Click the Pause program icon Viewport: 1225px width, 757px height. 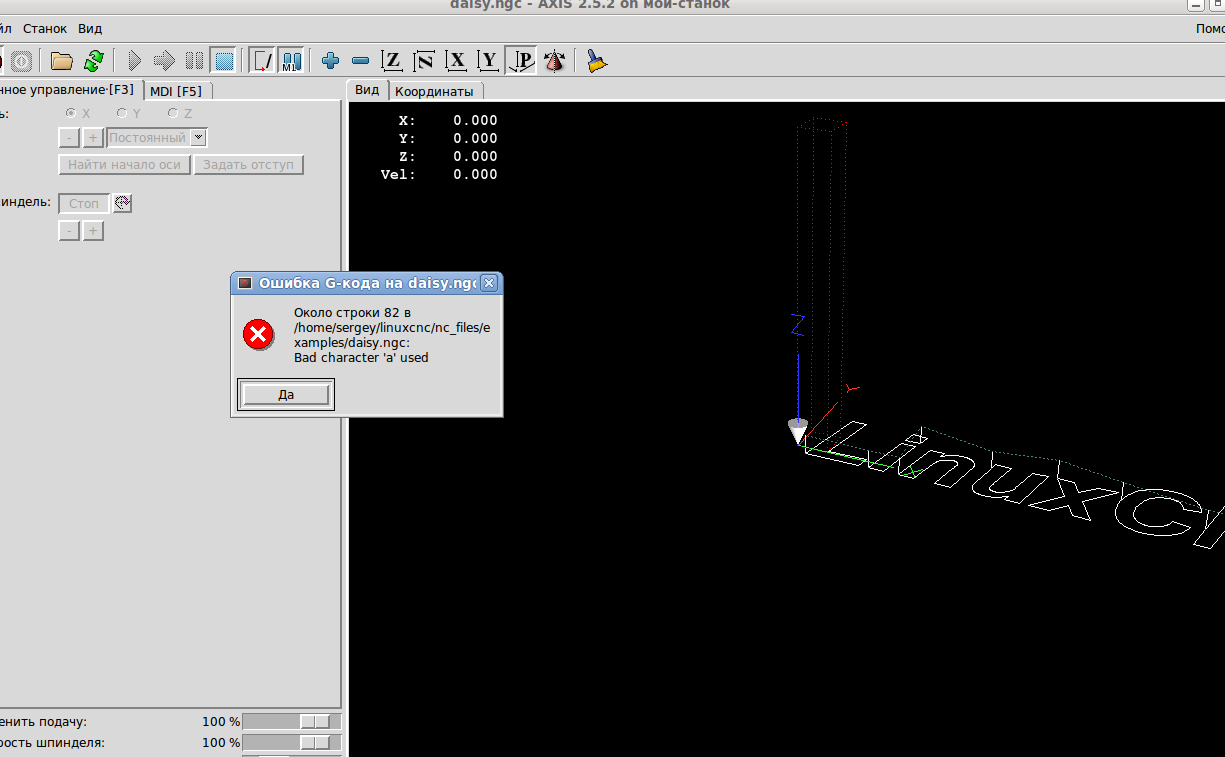[195, 61]
